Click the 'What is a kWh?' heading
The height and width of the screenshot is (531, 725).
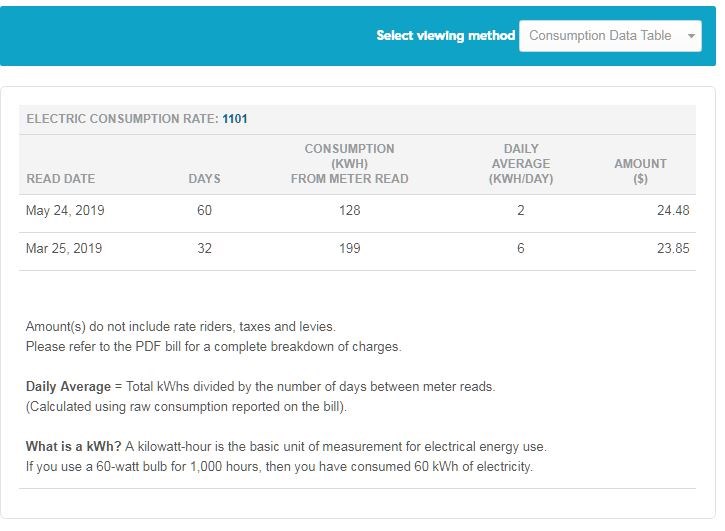click(73, 447)
